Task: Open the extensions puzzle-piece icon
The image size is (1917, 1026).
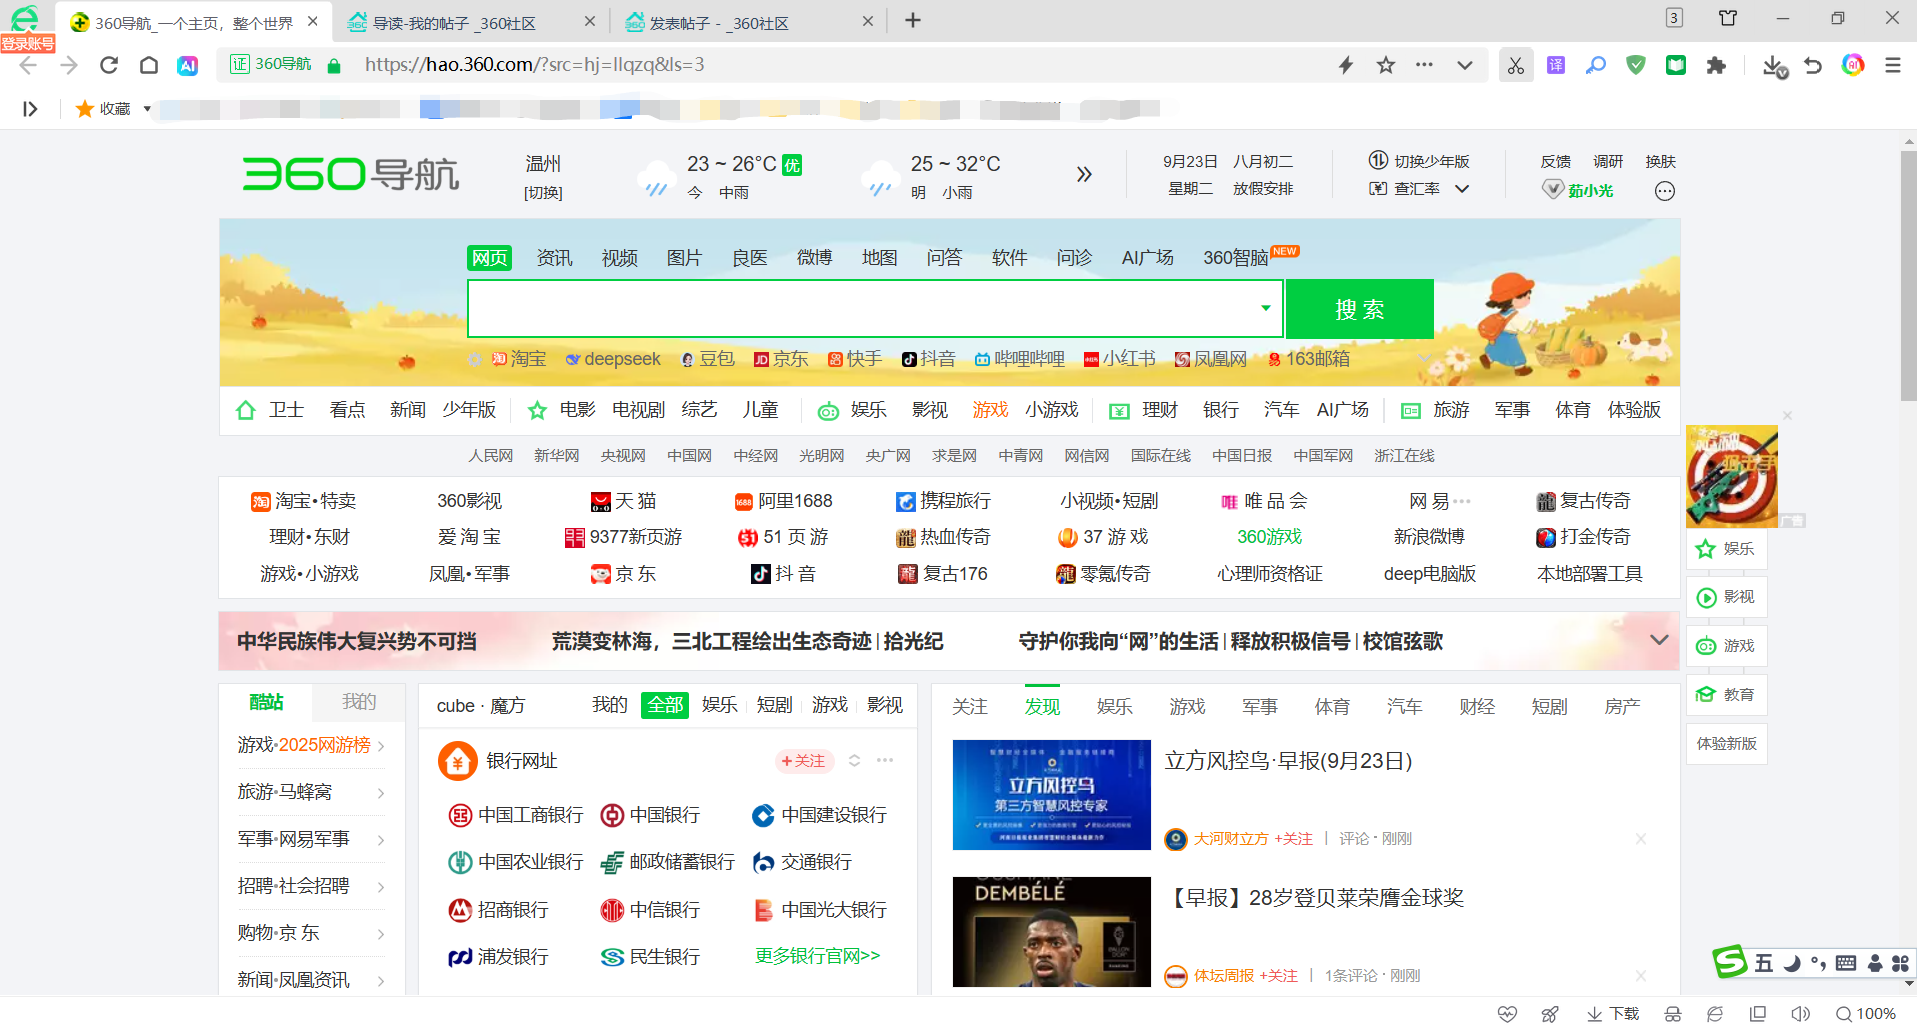Action: (x=1716, y=65)
